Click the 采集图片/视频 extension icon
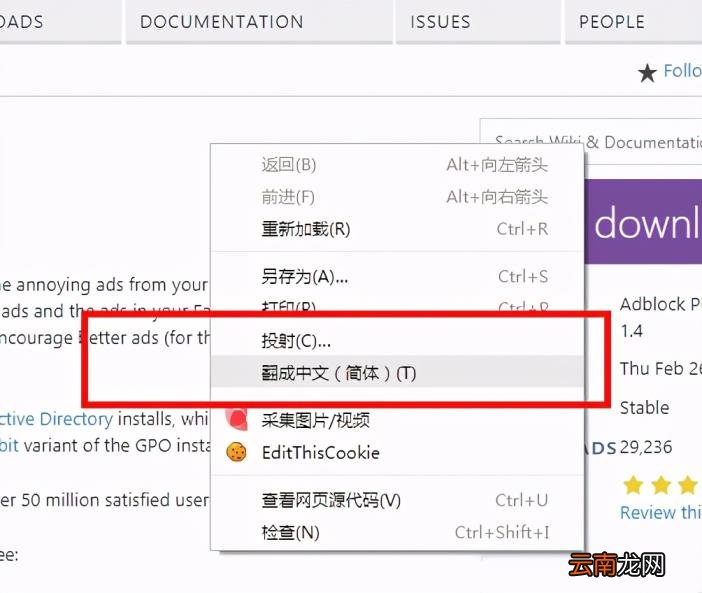Screen dimensions: 702x593 [236, 419]
